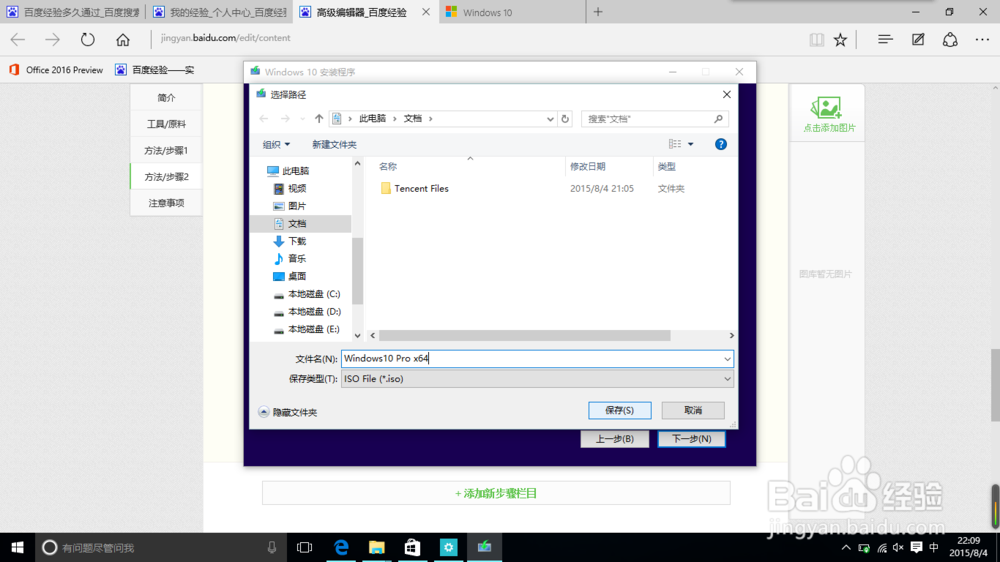Click the search magnifier in dialog
This screenshot has width=1000, height=562.
(718, 119)
